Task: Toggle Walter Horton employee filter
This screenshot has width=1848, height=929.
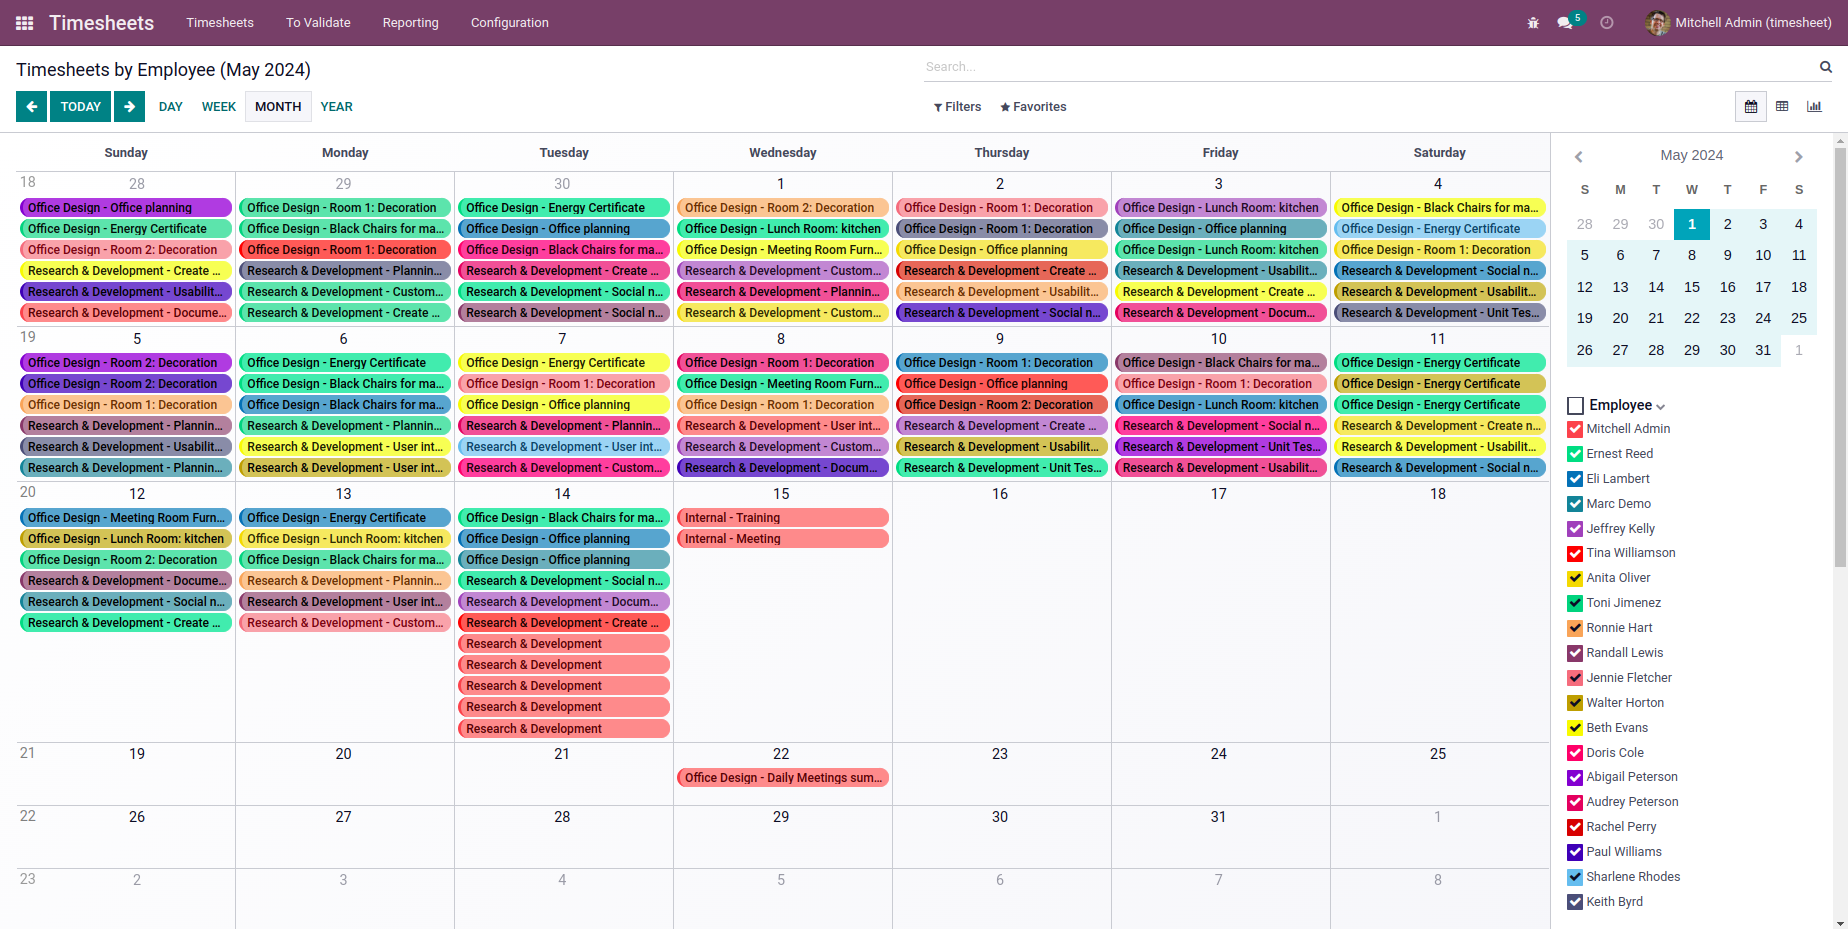Action: click(1575, 703)
